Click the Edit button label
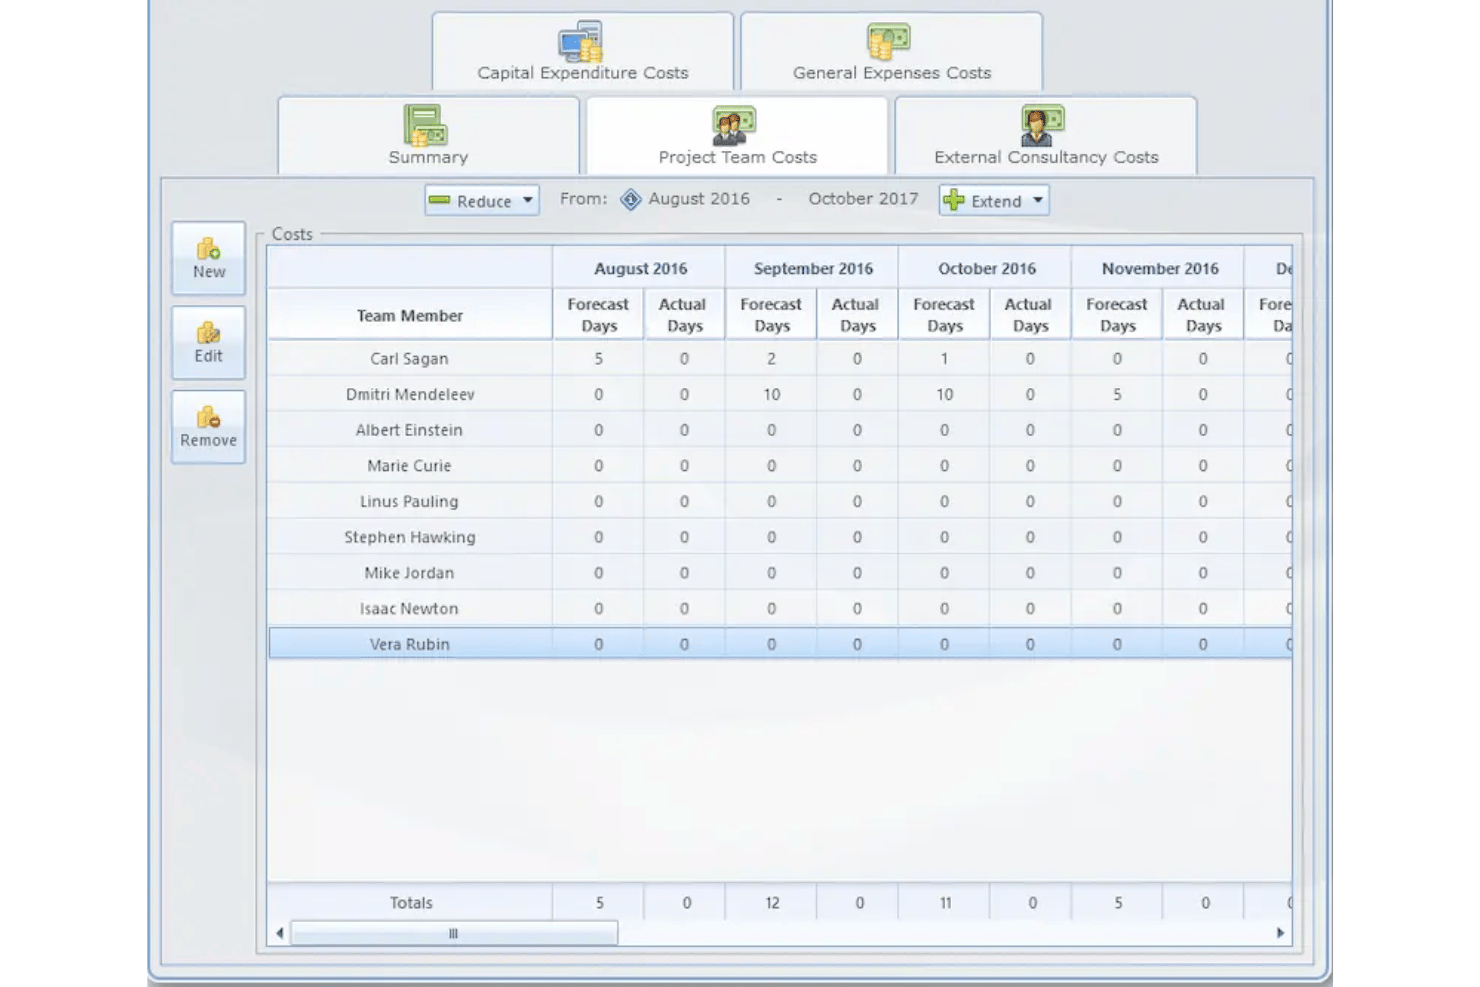This screenshot has height=987, width=1480. coord(208,356)
